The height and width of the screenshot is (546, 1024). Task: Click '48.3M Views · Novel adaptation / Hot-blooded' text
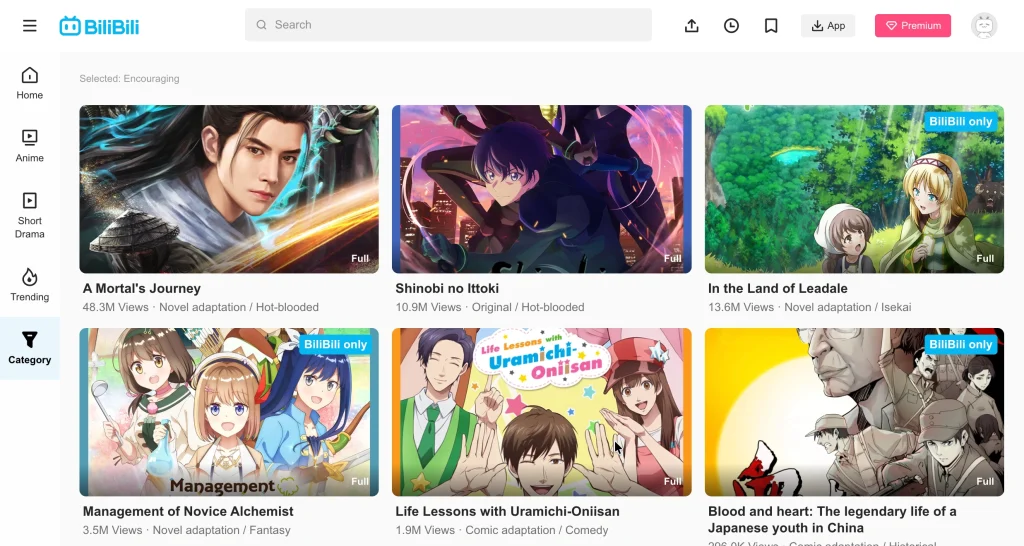[x=200, y=307]
